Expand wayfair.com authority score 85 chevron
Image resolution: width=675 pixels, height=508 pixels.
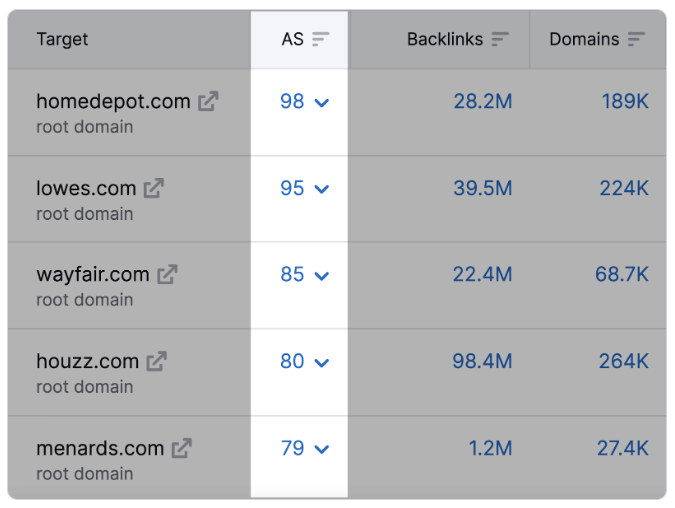(322, 276)
